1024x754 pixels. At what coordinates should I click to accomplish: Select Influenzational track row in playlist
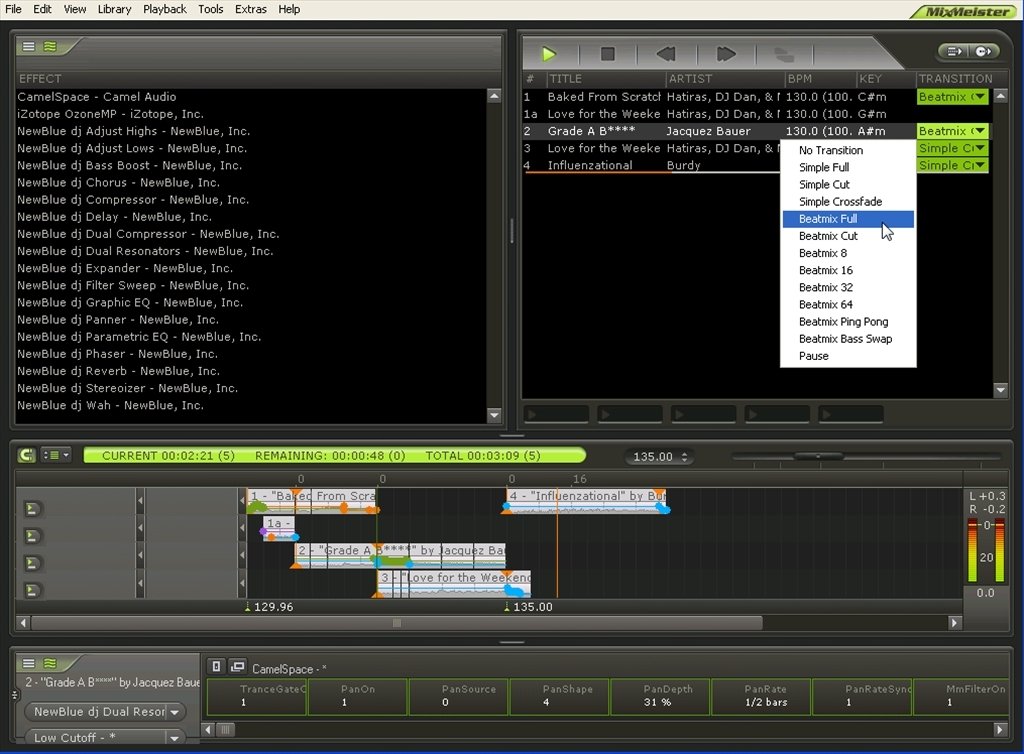click(652, 165)
